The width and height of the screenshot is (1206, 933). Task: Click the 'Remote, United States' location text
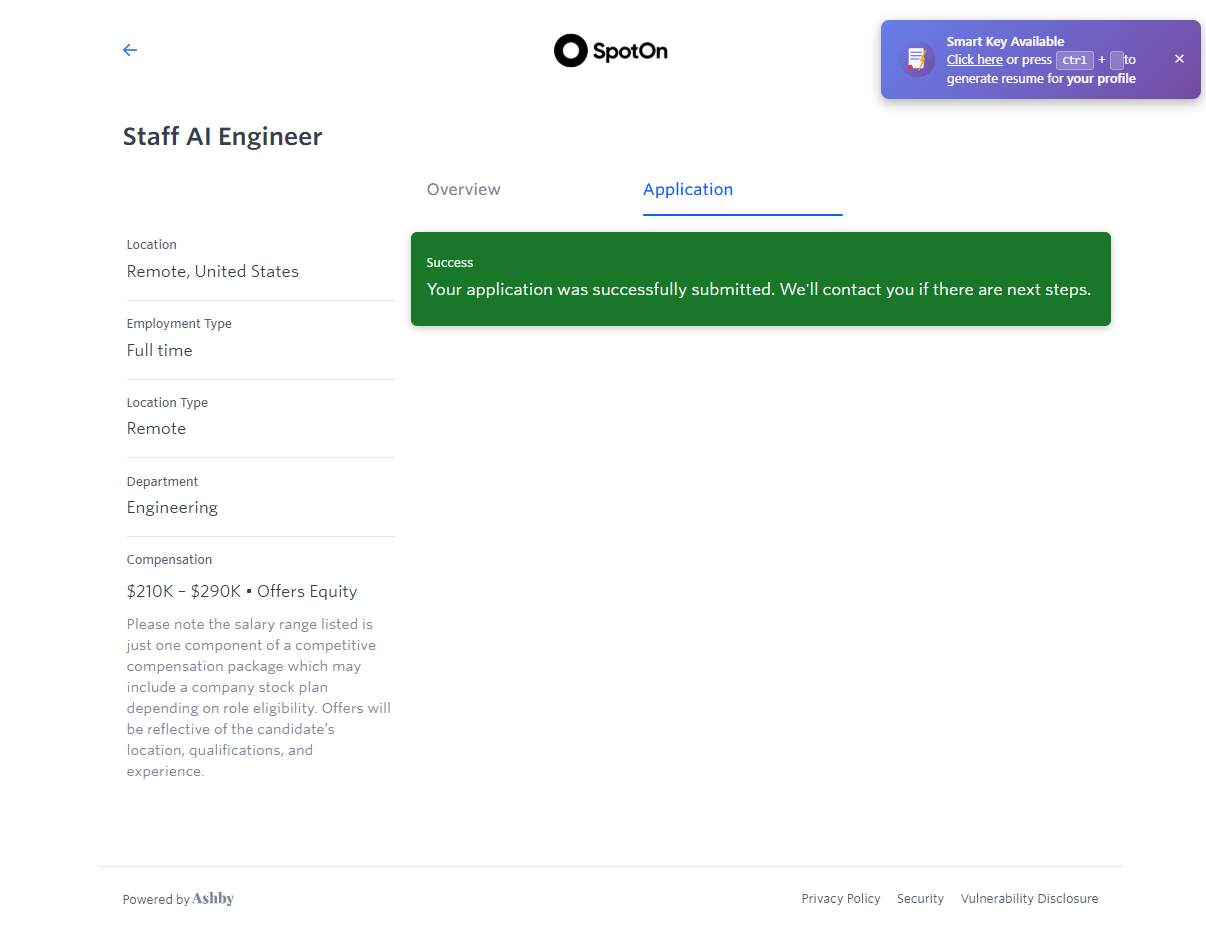point(212,272)
